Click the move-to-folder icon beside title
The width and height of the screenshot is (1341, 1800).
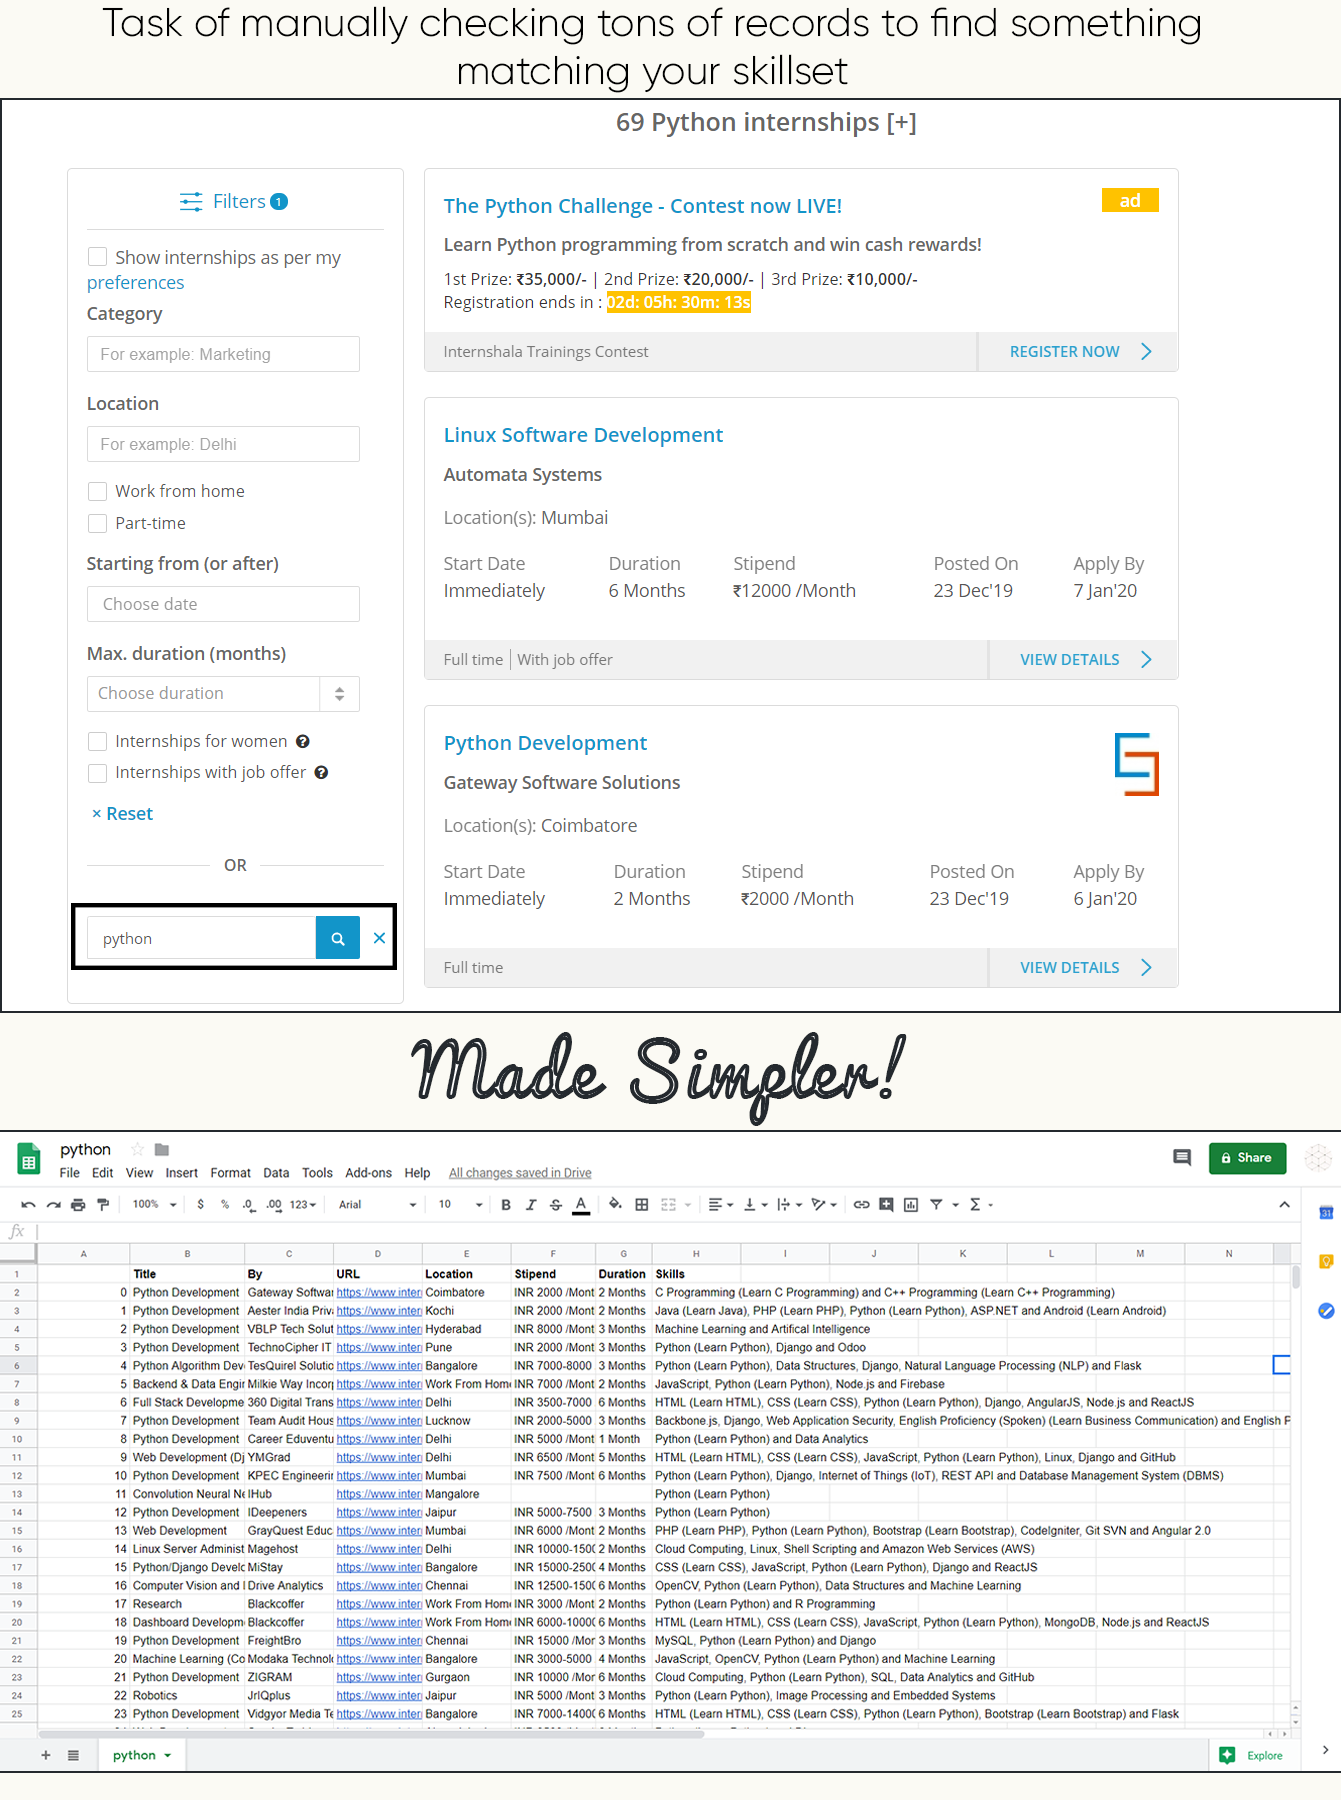(162, 1150)
